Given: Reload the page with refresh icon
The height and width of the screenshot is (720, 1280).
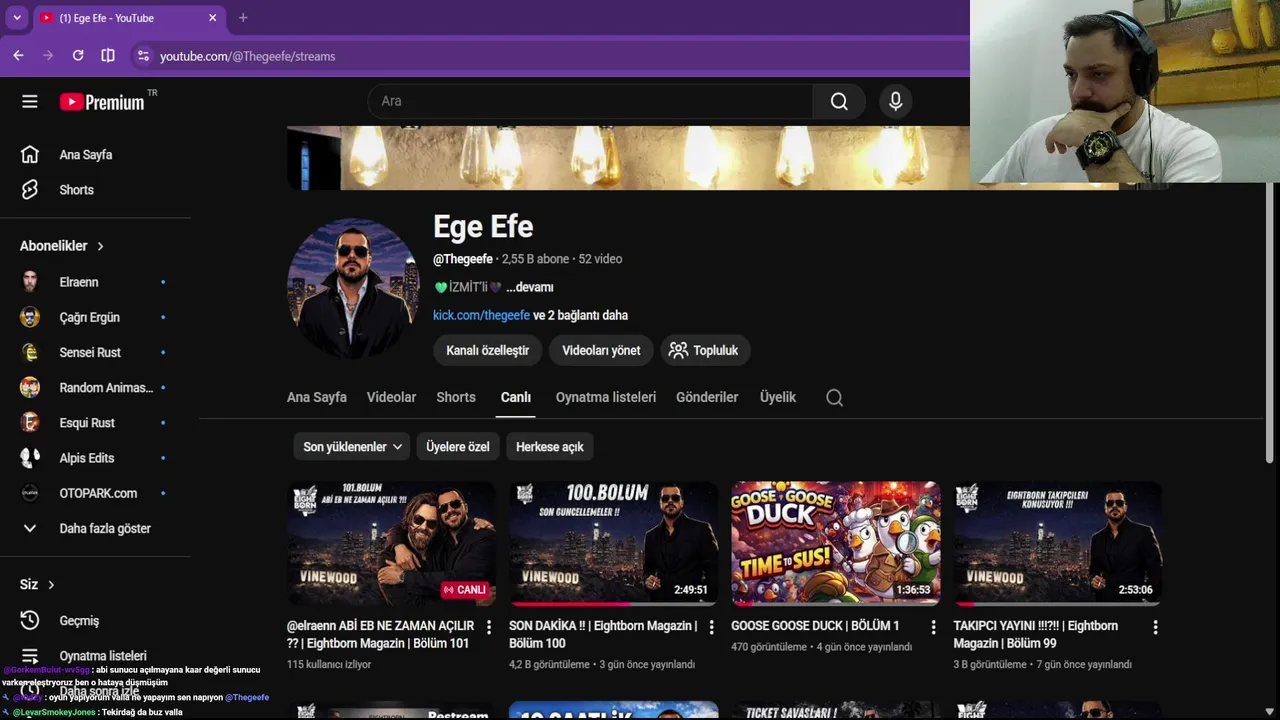Looking at the screenshot, I should click(78, 56).
